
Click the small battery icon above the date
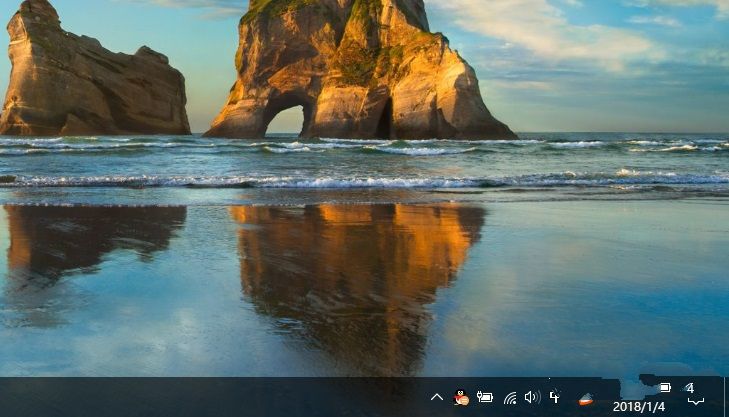(x=665, y=387)
